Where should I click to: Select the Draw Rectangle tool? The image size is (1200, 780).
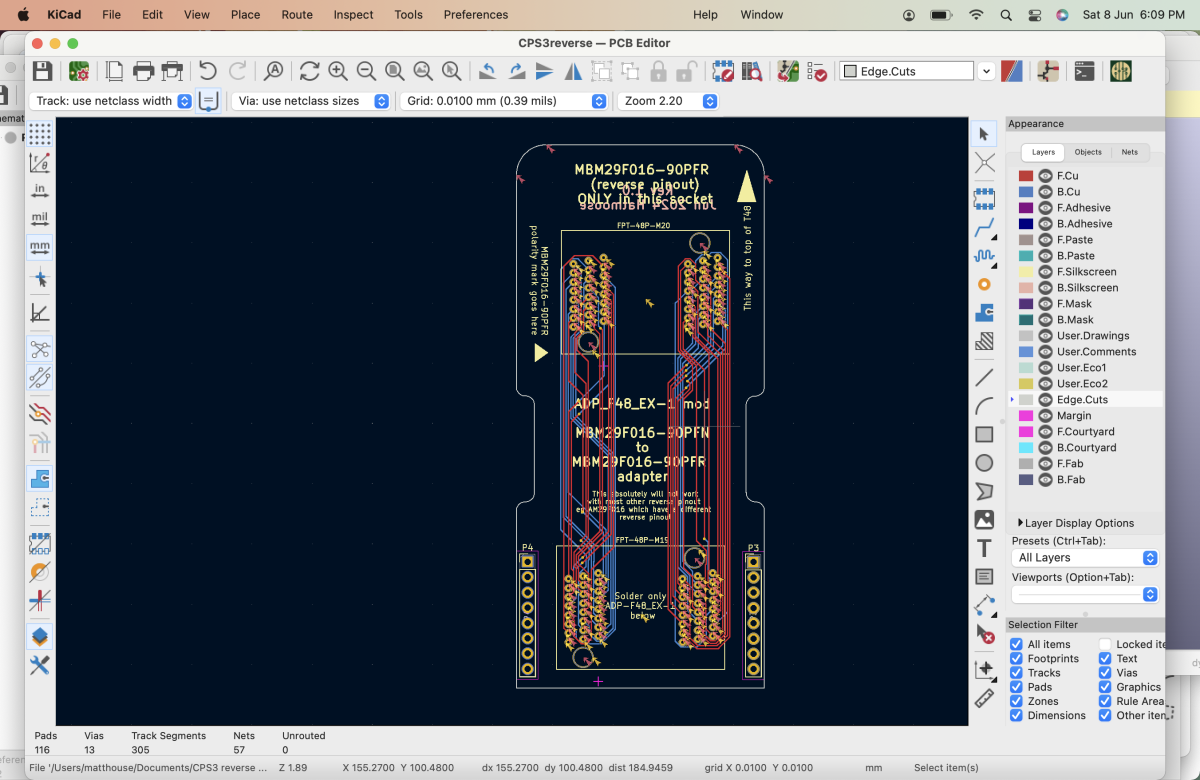984,434
